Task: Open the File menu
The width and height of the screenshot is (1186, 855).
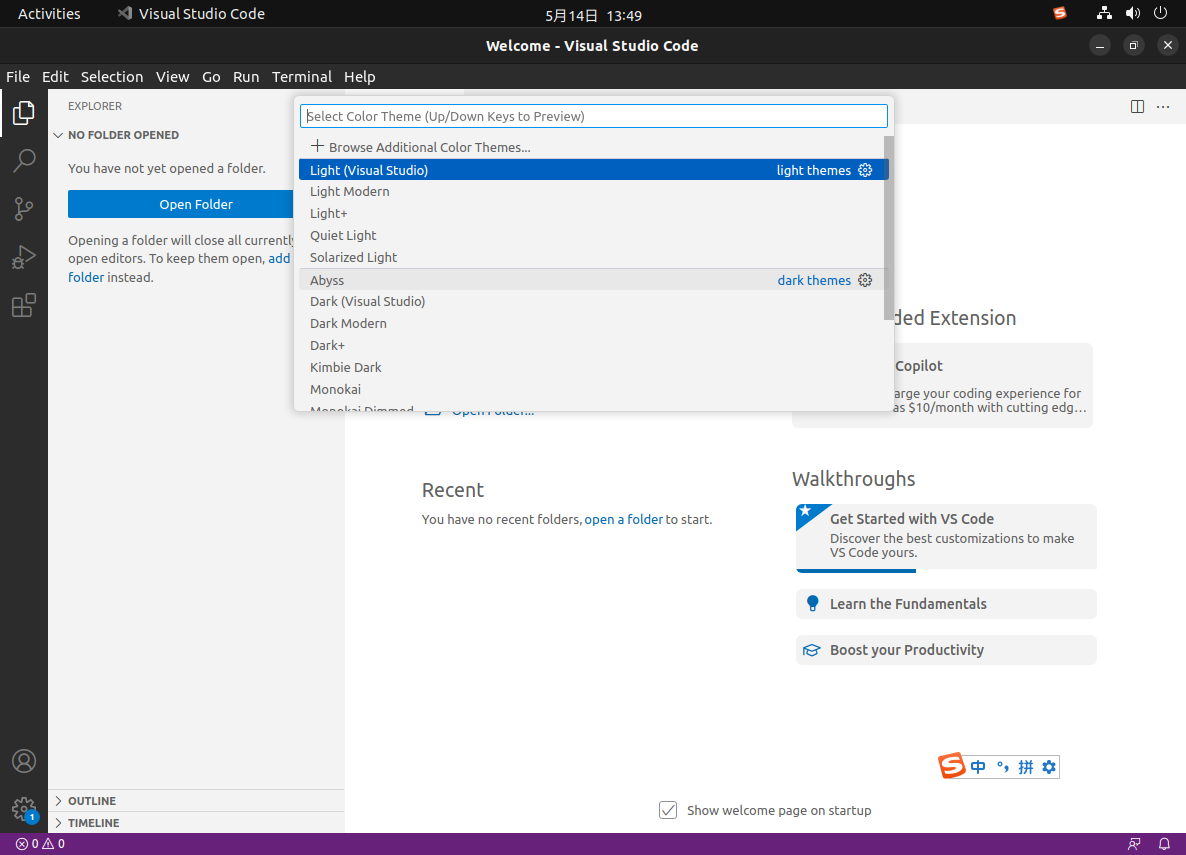Action: [x=18, y=77]
